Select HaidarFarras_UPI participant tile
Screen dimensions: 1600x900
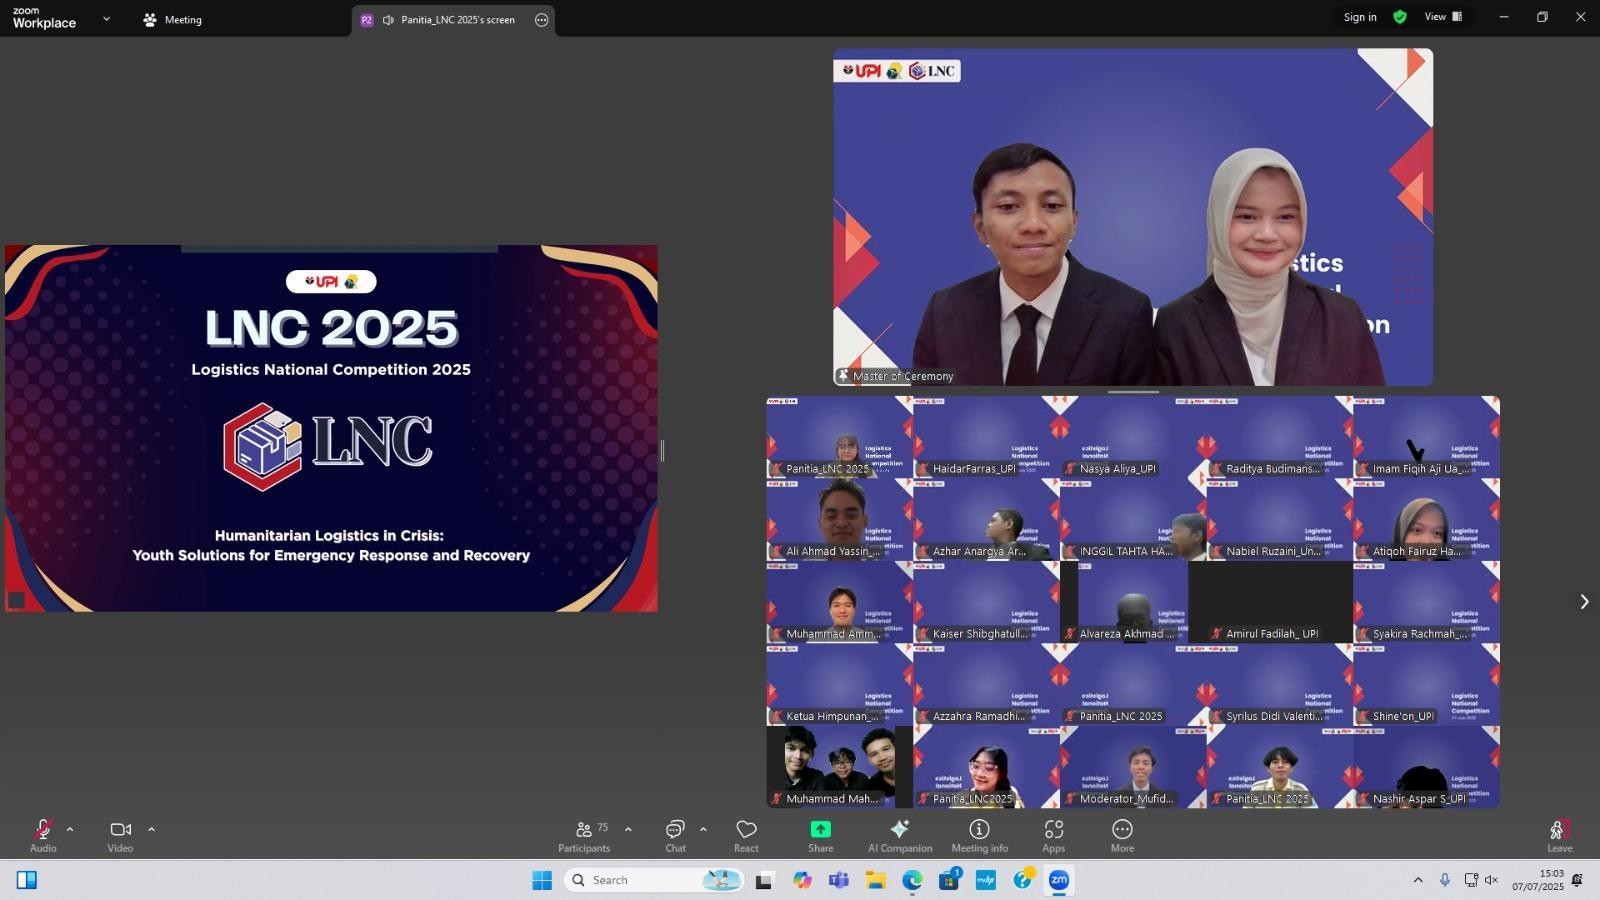(986, 437)
